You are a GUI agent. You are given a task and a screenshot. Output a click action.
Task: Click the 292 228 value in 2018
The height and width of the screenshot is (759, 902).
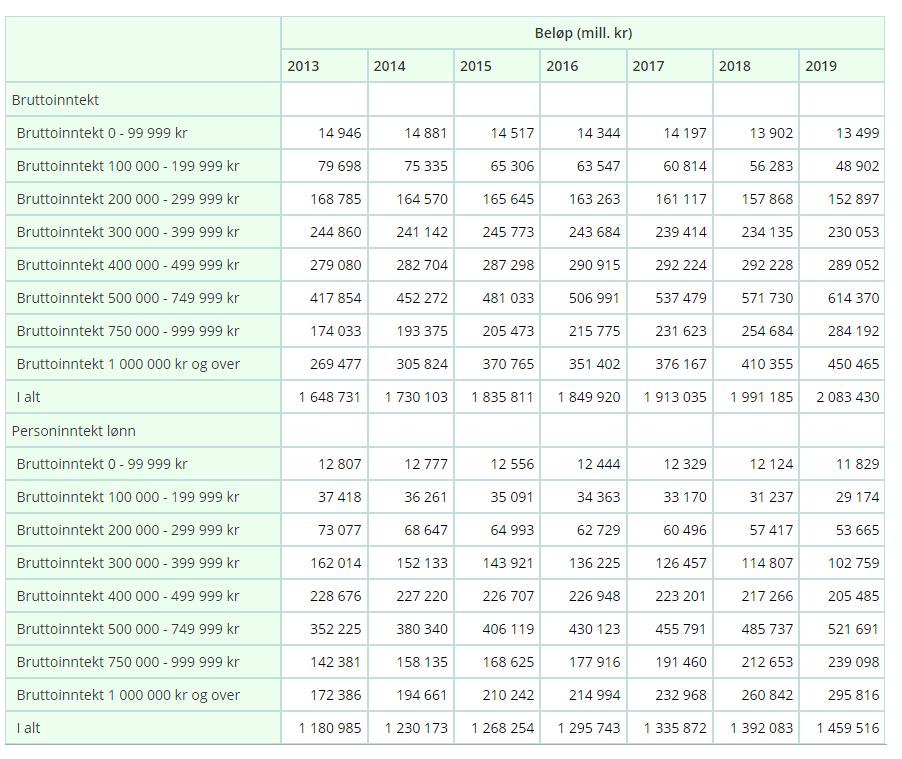click(767, 265)
